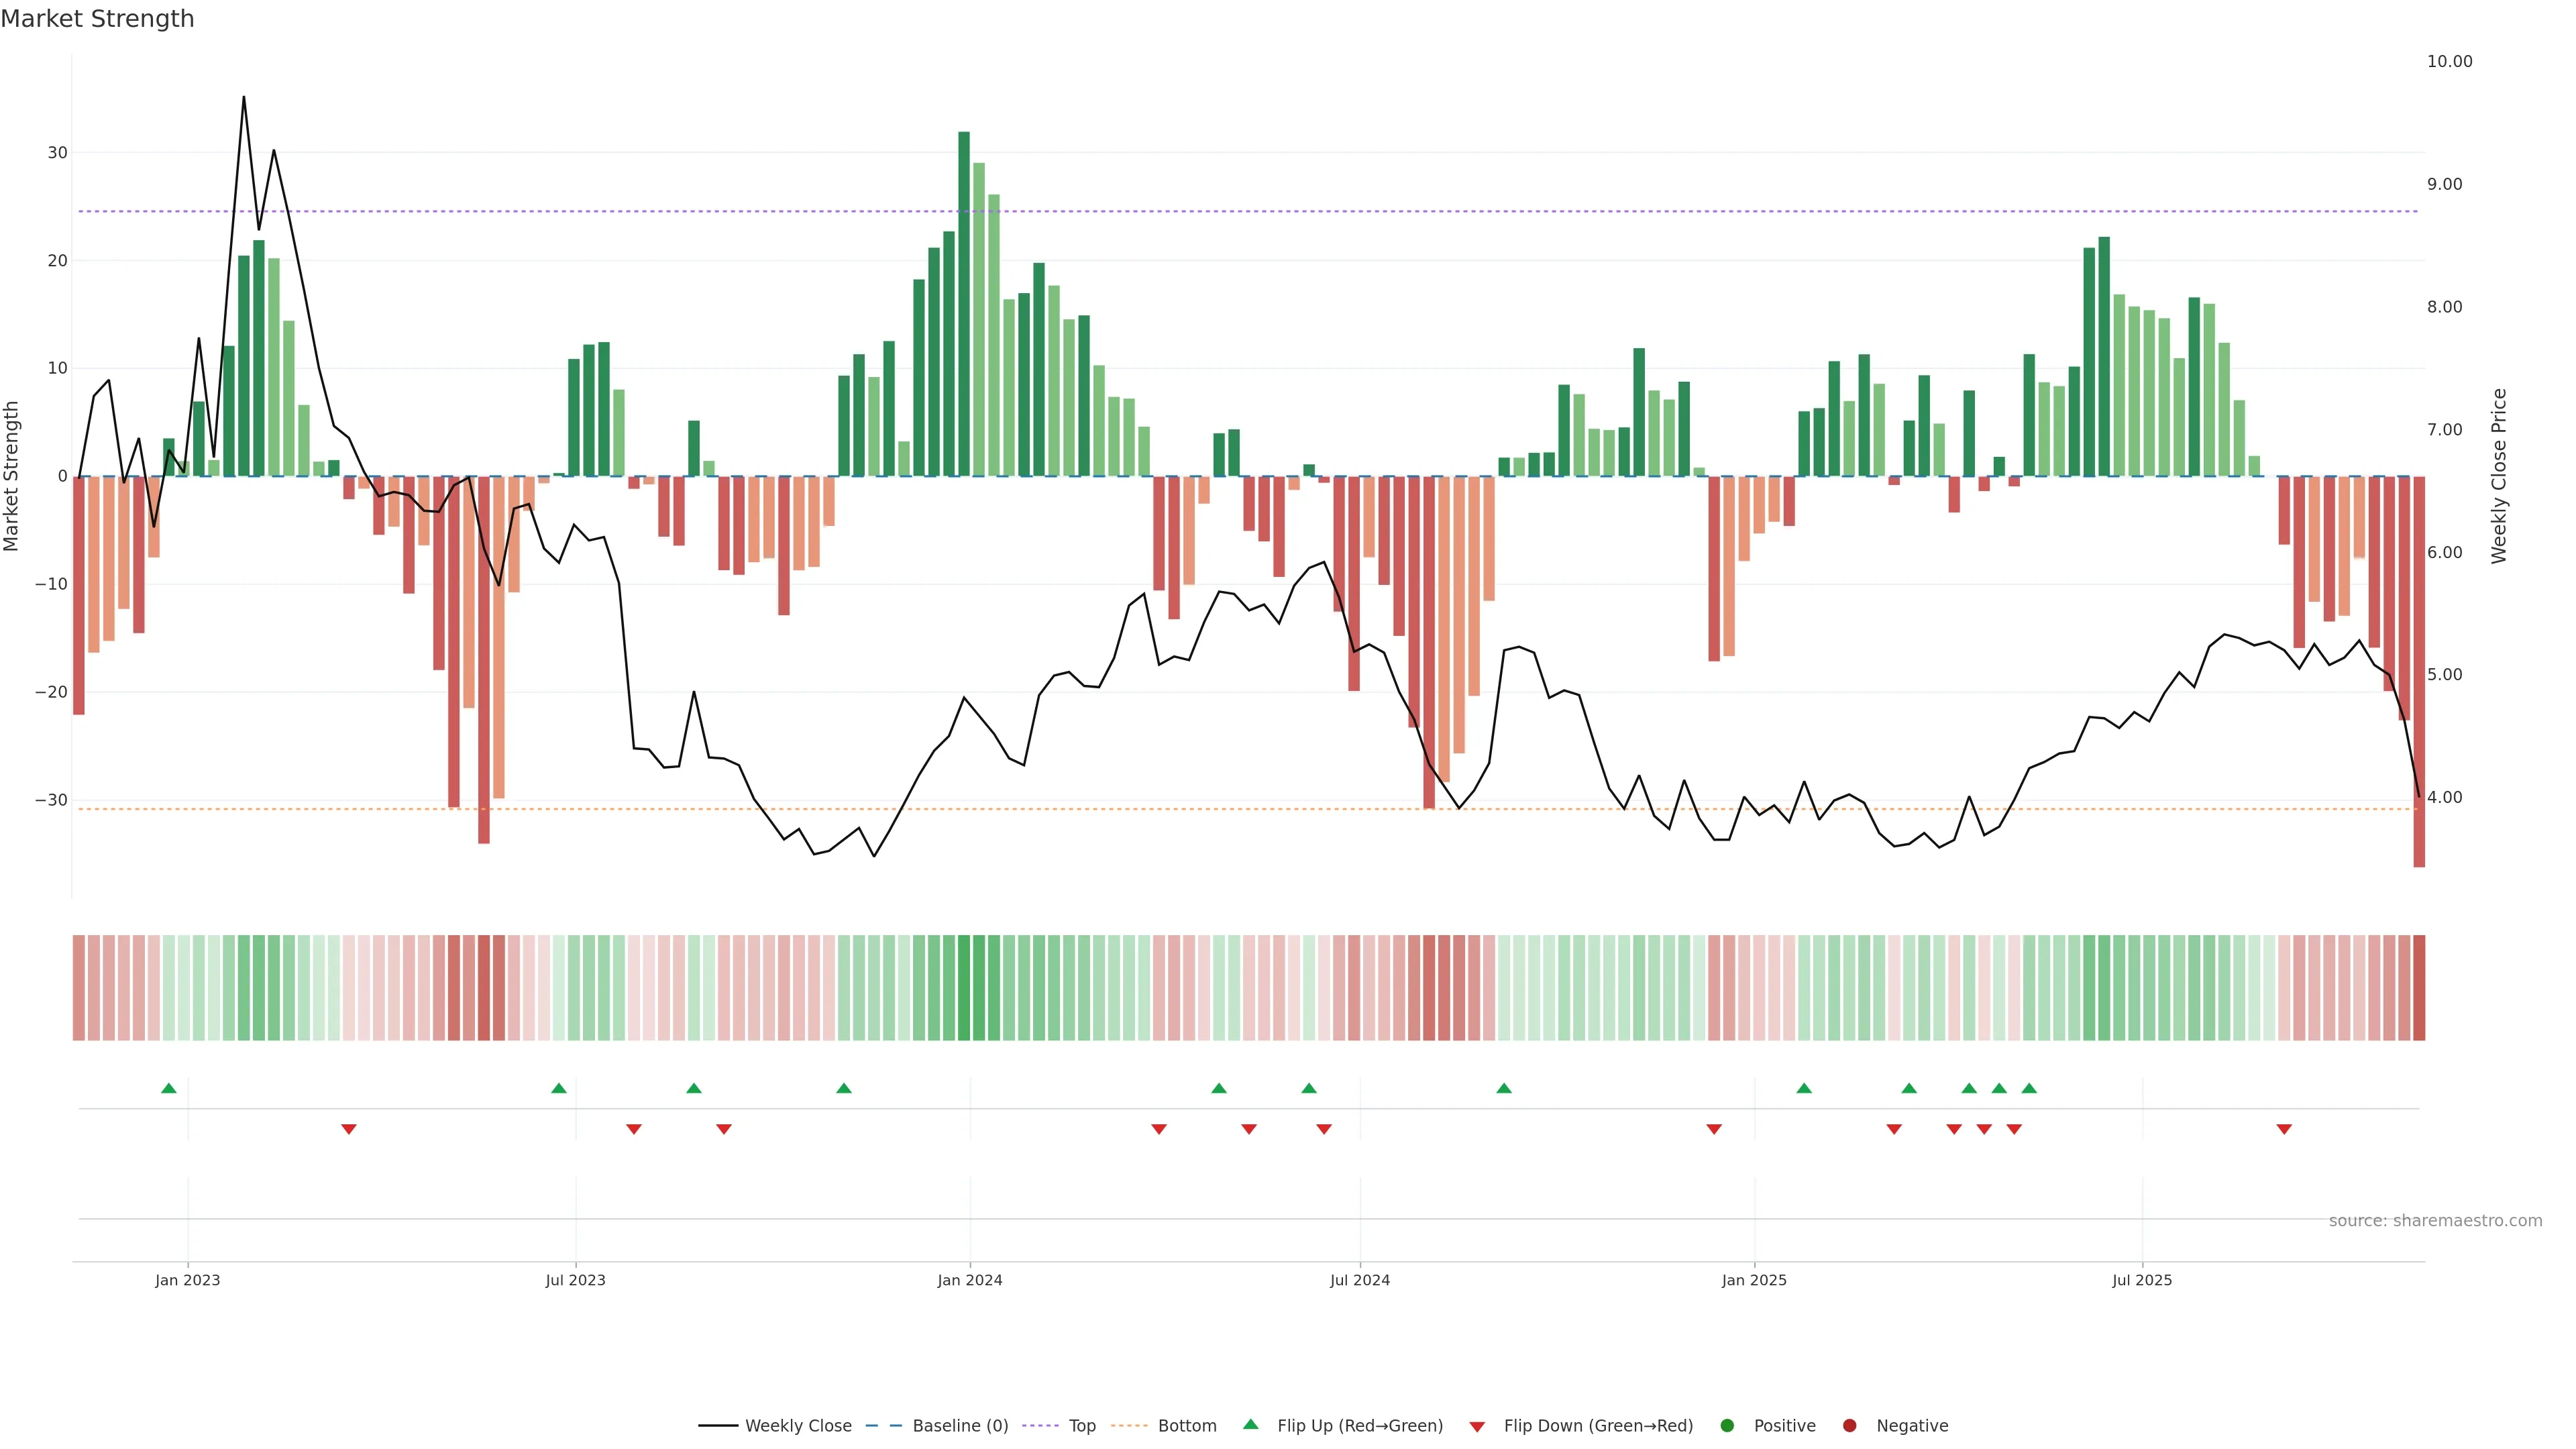Click the red Flip Down triangle legend icon
This screenshot has height=1449, width=2576.
(x=1477, y=1427)
